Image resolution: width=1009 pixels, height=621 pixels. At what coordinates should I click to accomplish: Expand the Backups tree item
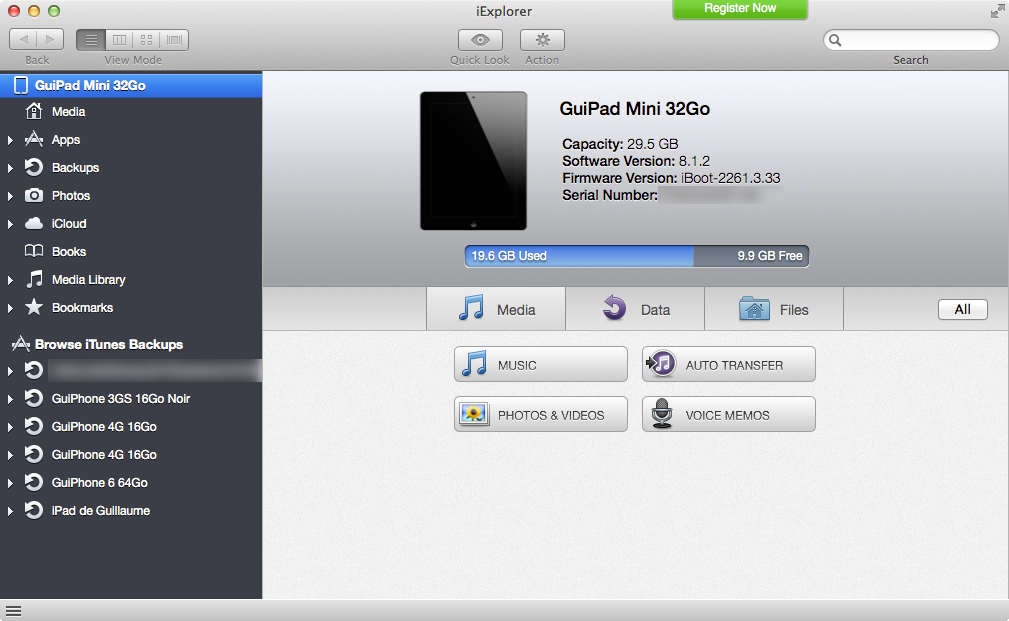pos(10,168)
